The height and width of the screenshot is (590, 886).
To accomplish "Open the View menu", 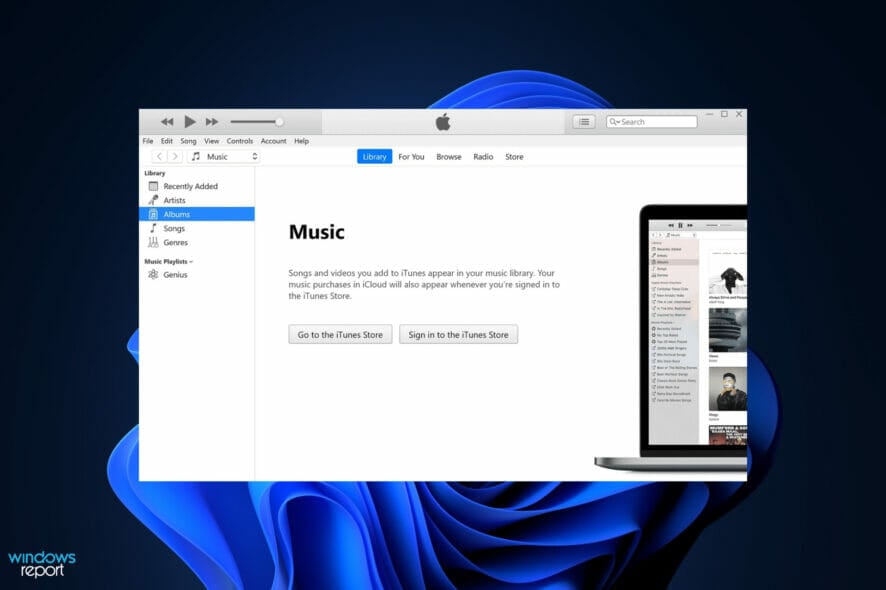I will pos(211,141).
